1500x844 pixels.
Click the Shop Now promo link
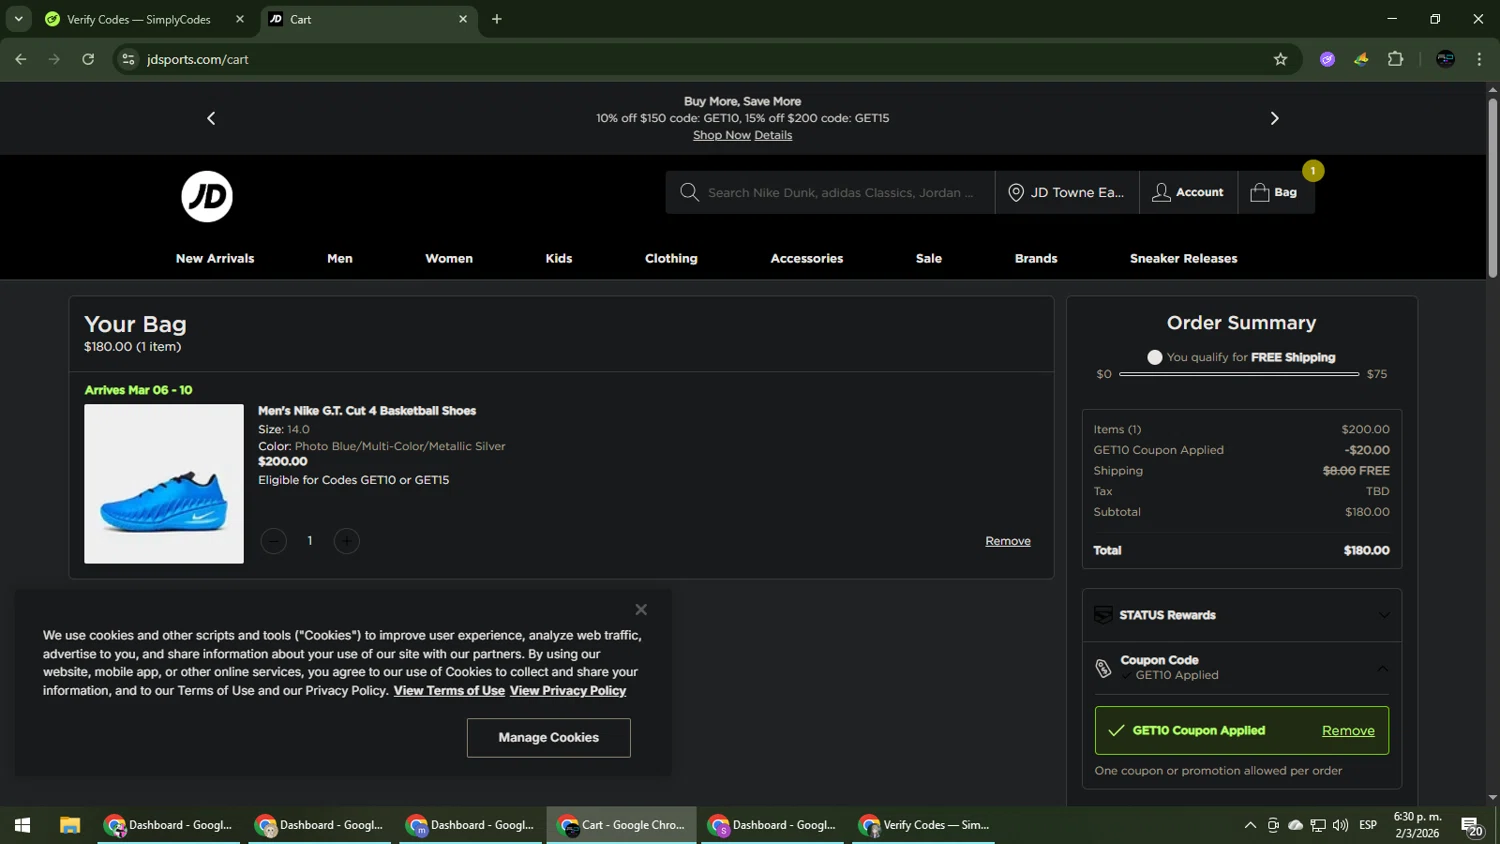click(721, 135)
